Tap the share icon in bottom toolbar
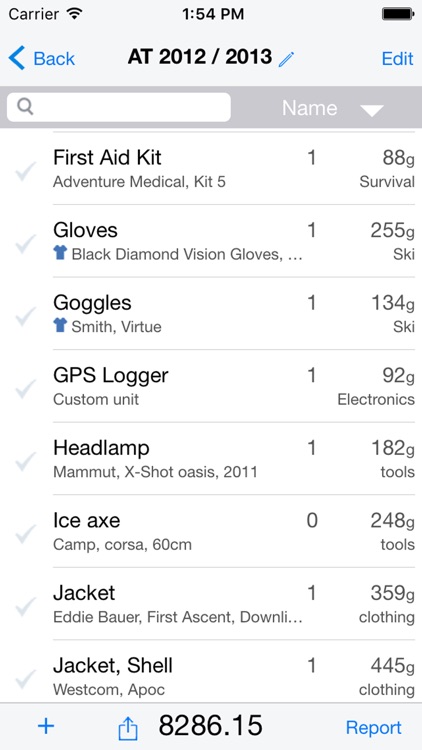The width and height of the screenshot is (422, 750). pyautogui.click(x=128, y=728)
